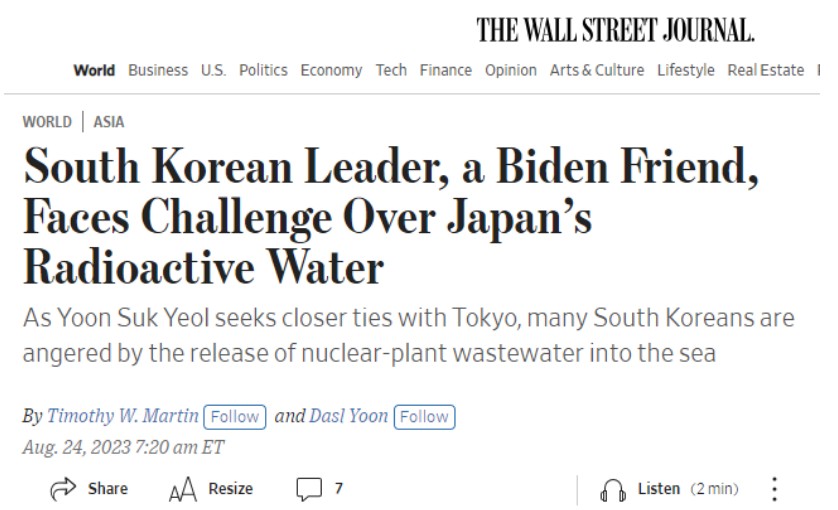Go to Arts & Culture section

pyautogui.click(x=596, y=70)
